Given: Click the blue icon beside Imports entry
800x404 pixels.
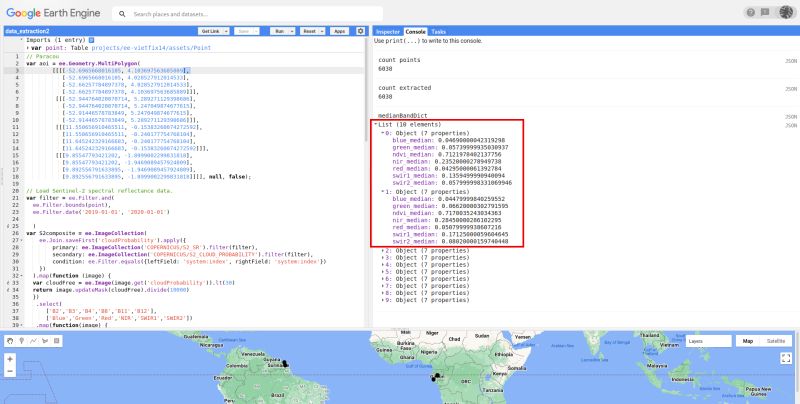Looking at the screenshot, I should click(91, 40).
